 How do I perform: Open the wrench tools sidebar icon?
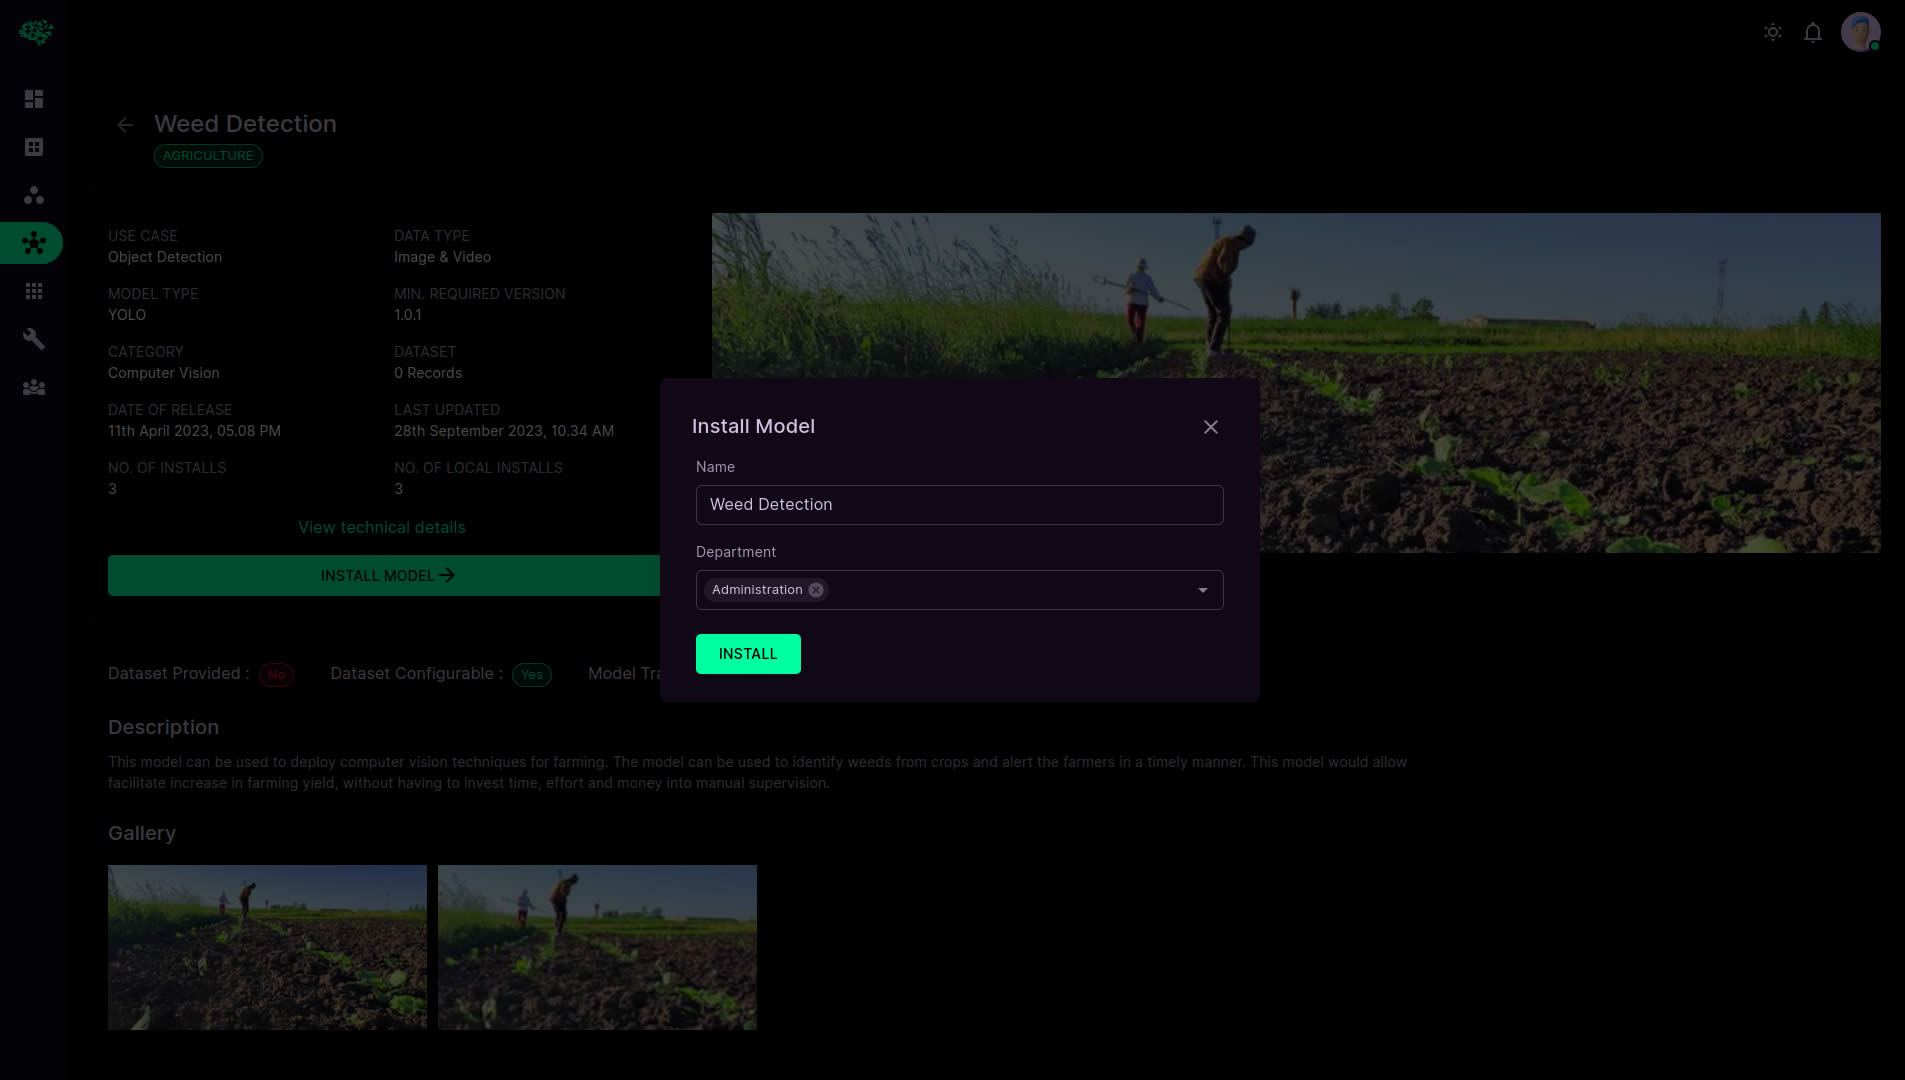(34, 339)
